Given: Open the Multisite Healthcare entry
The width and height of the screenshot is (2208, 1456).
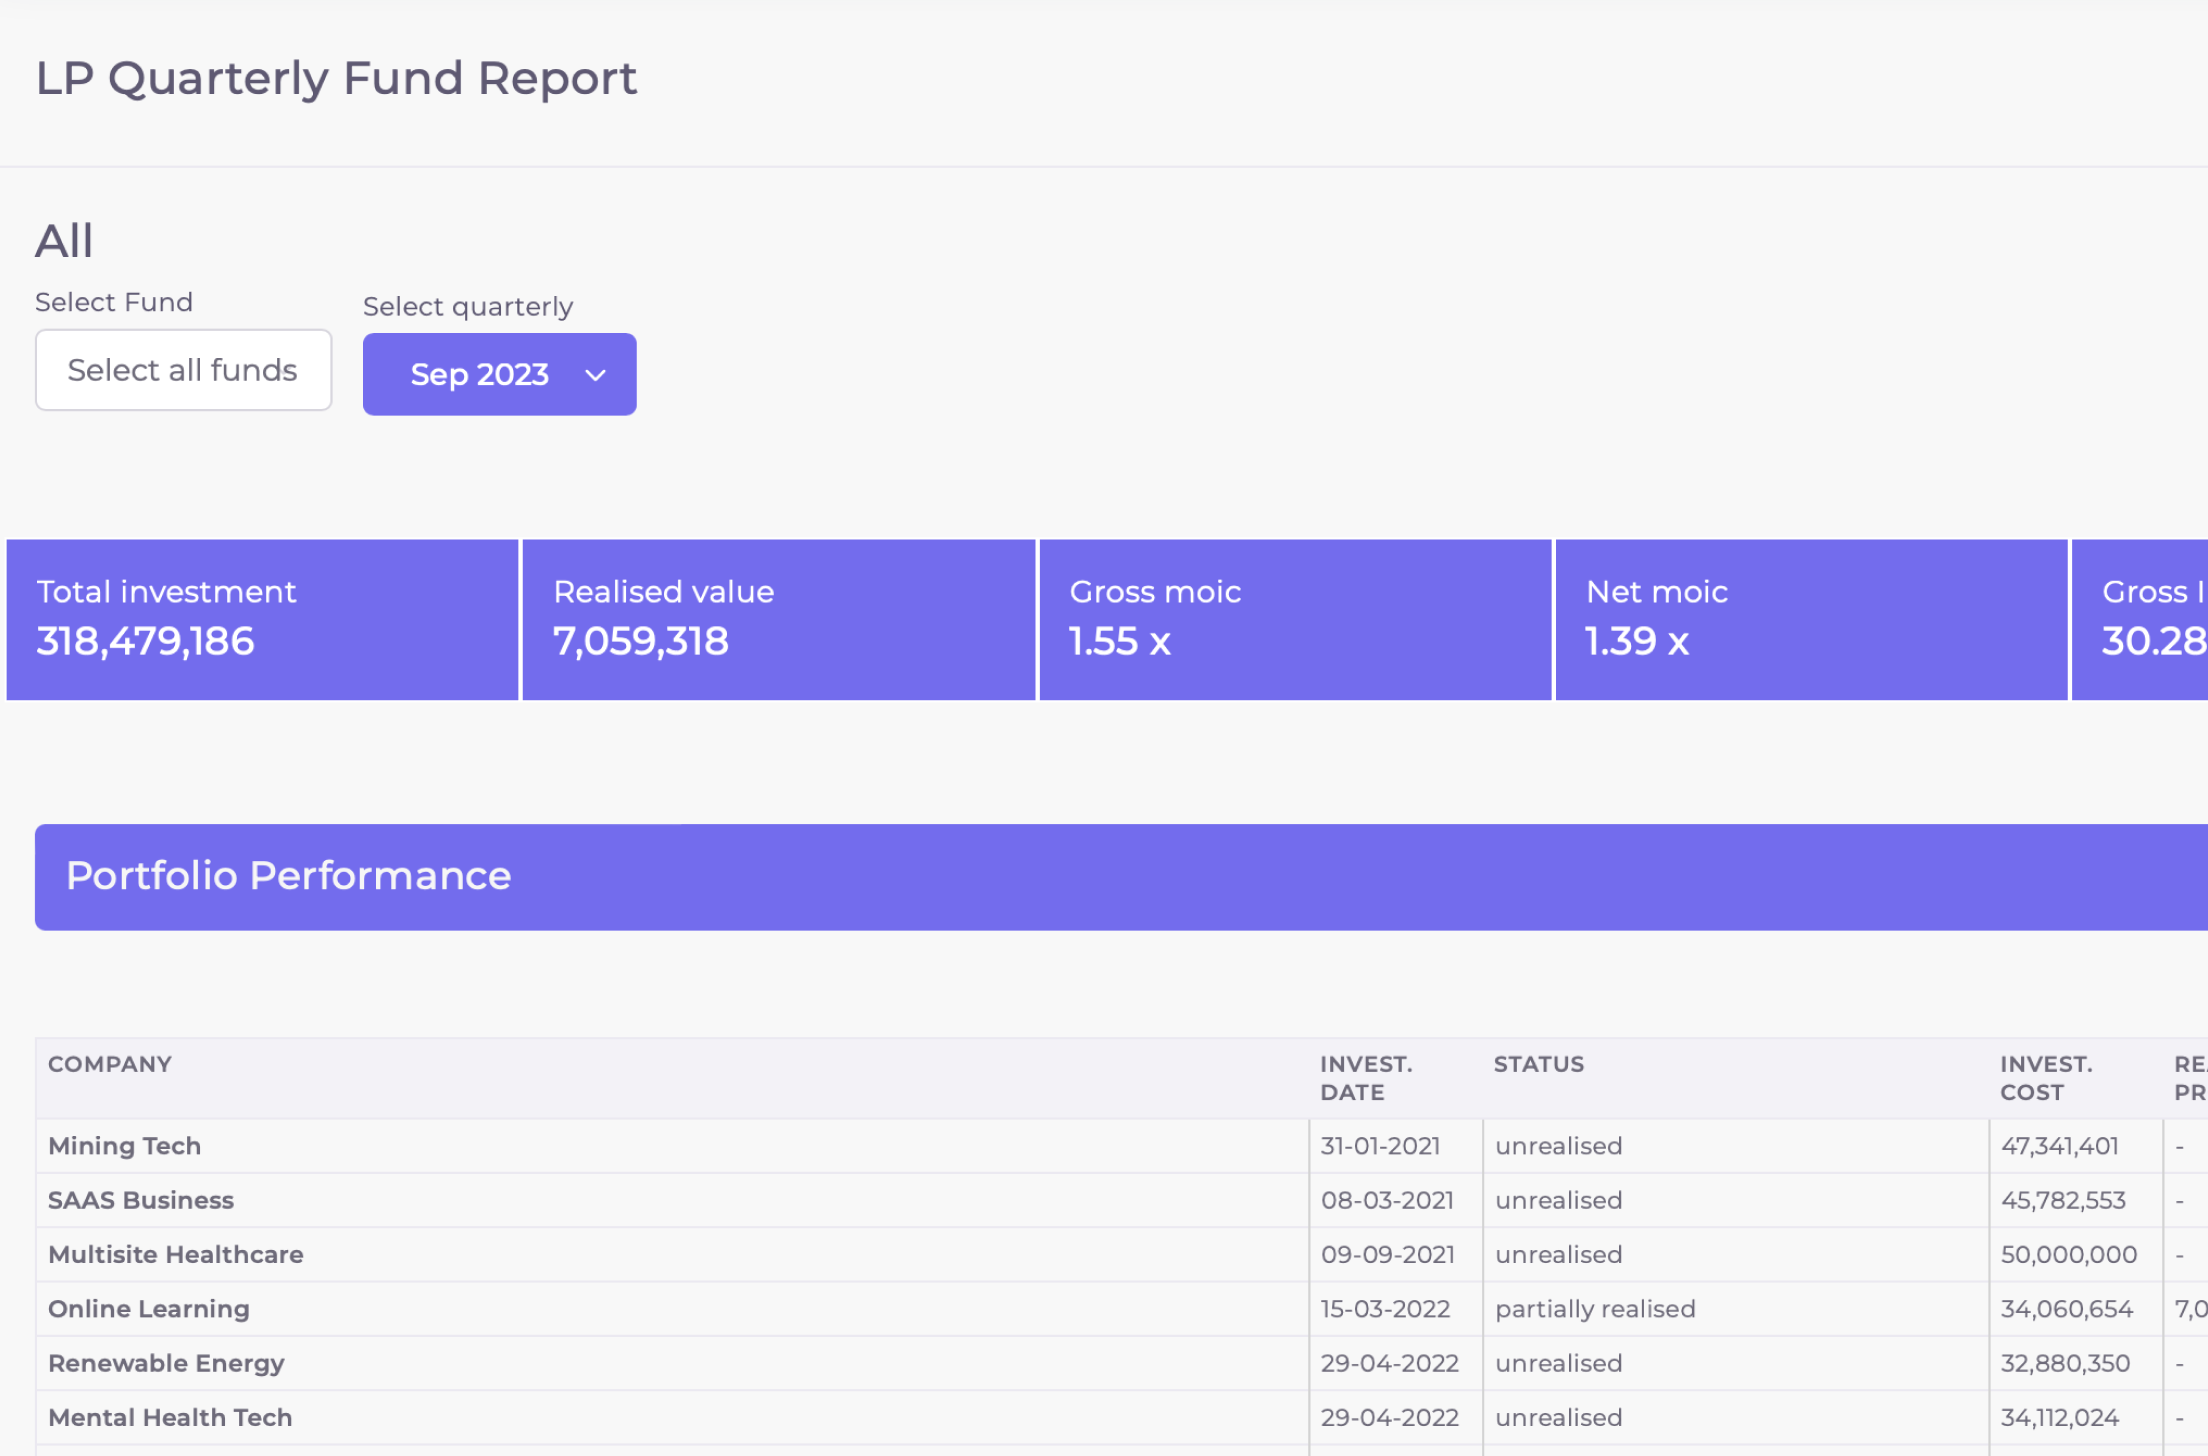Looking at the screenshot, I should click(176, 1254).
